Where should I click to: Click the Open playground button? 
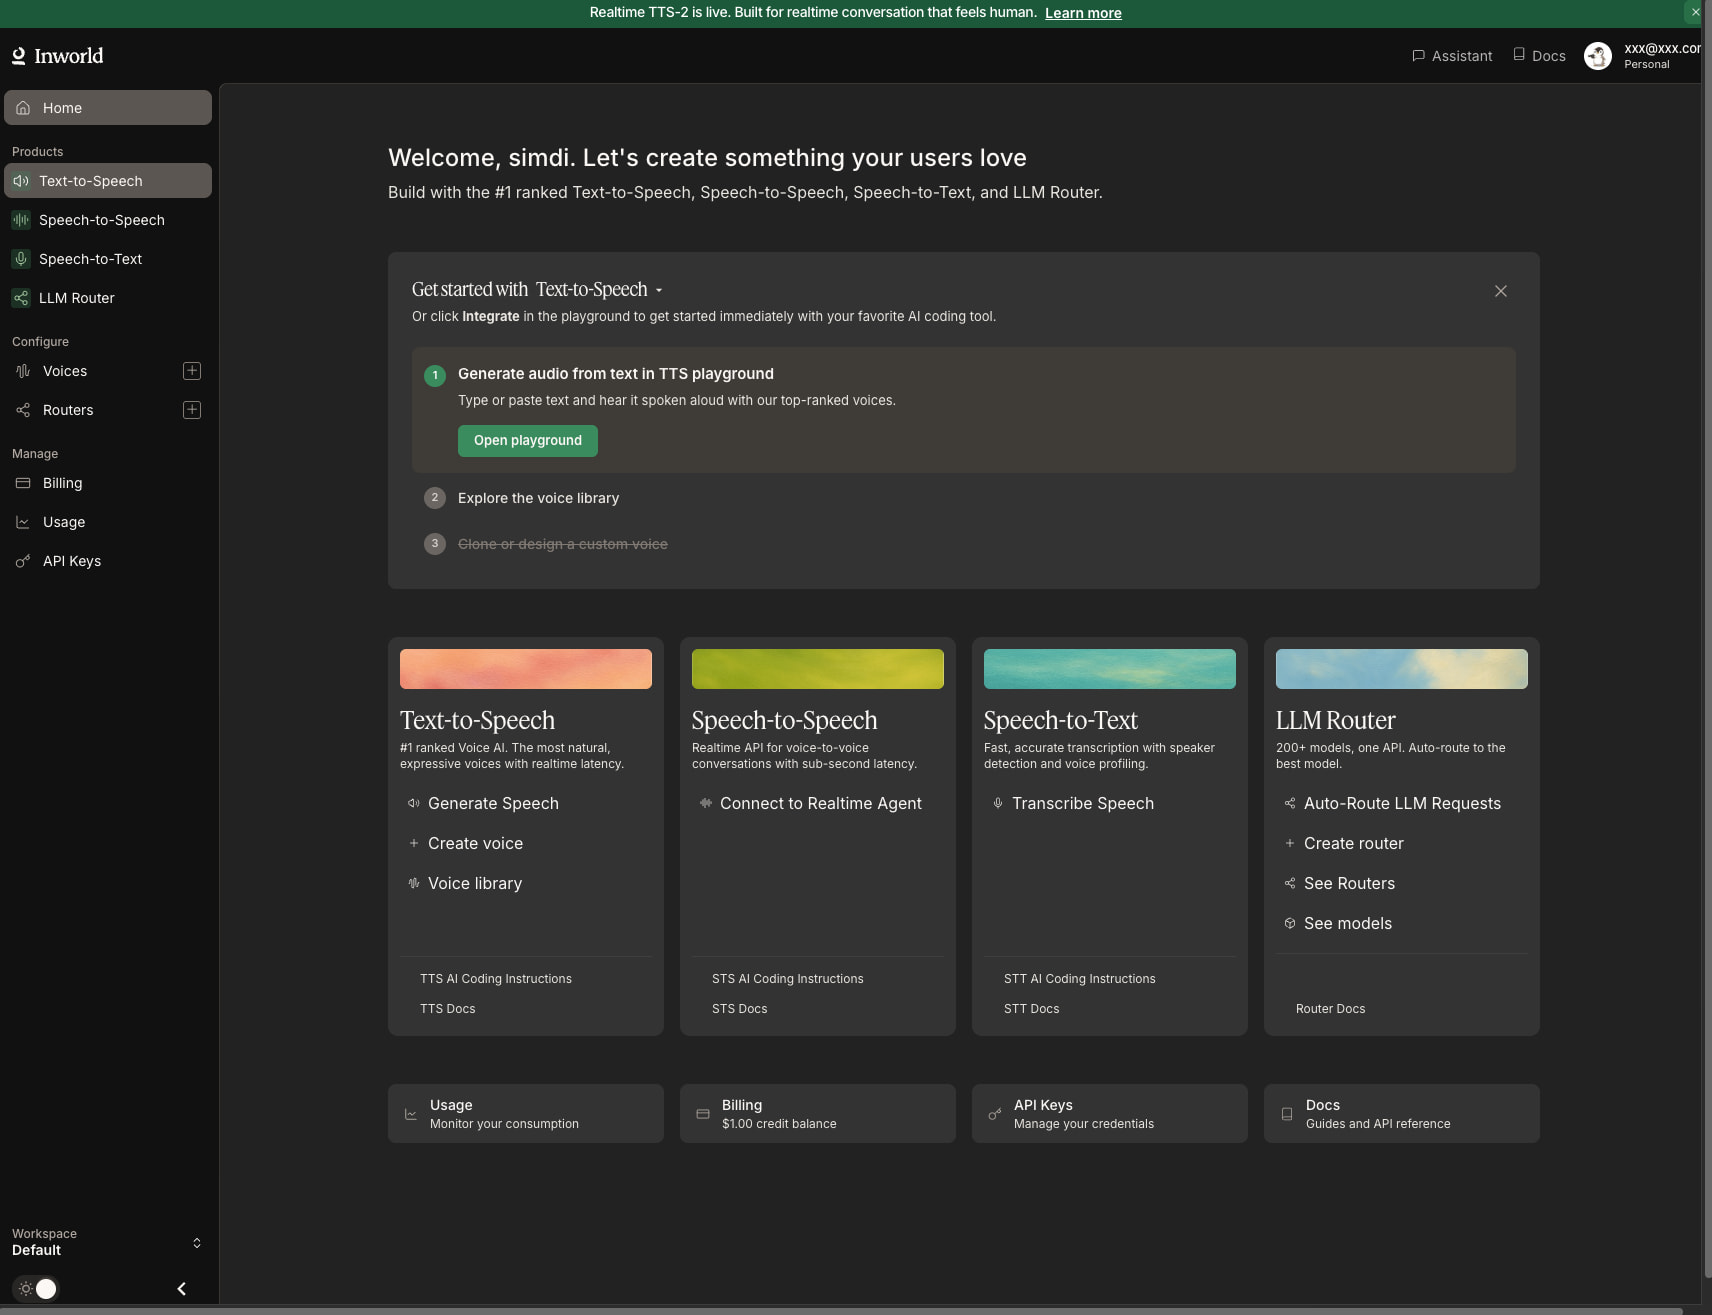(528, 441)
